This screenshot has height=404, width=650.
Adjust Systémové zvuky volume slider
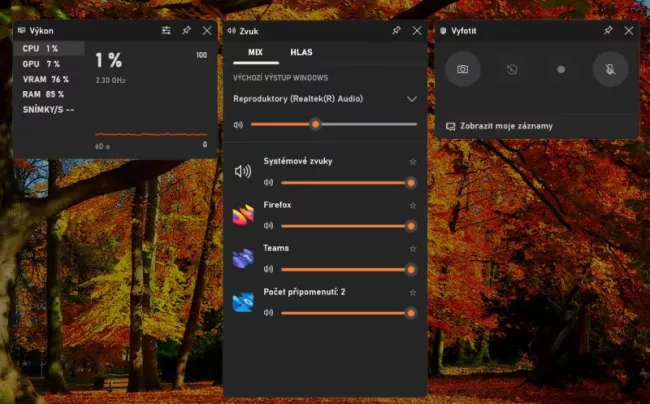[349, 183]
